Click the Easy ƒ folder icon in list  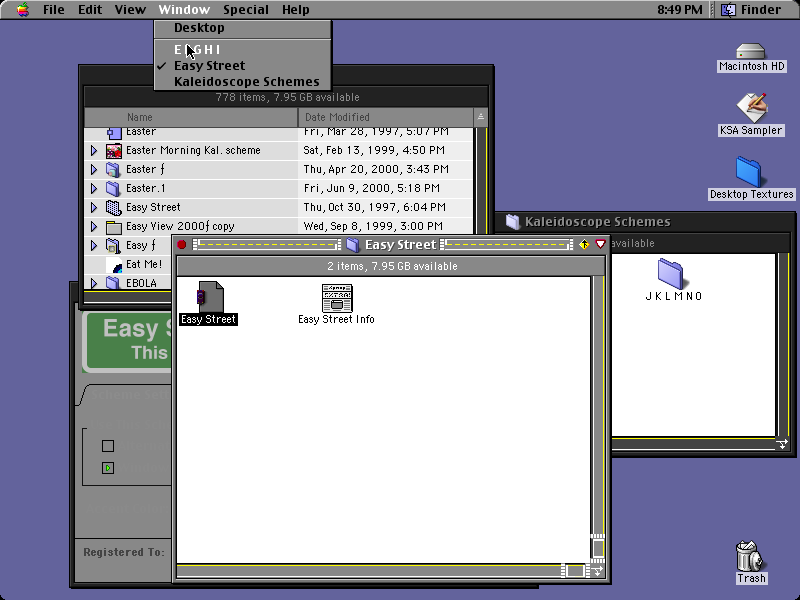[113, 245]
